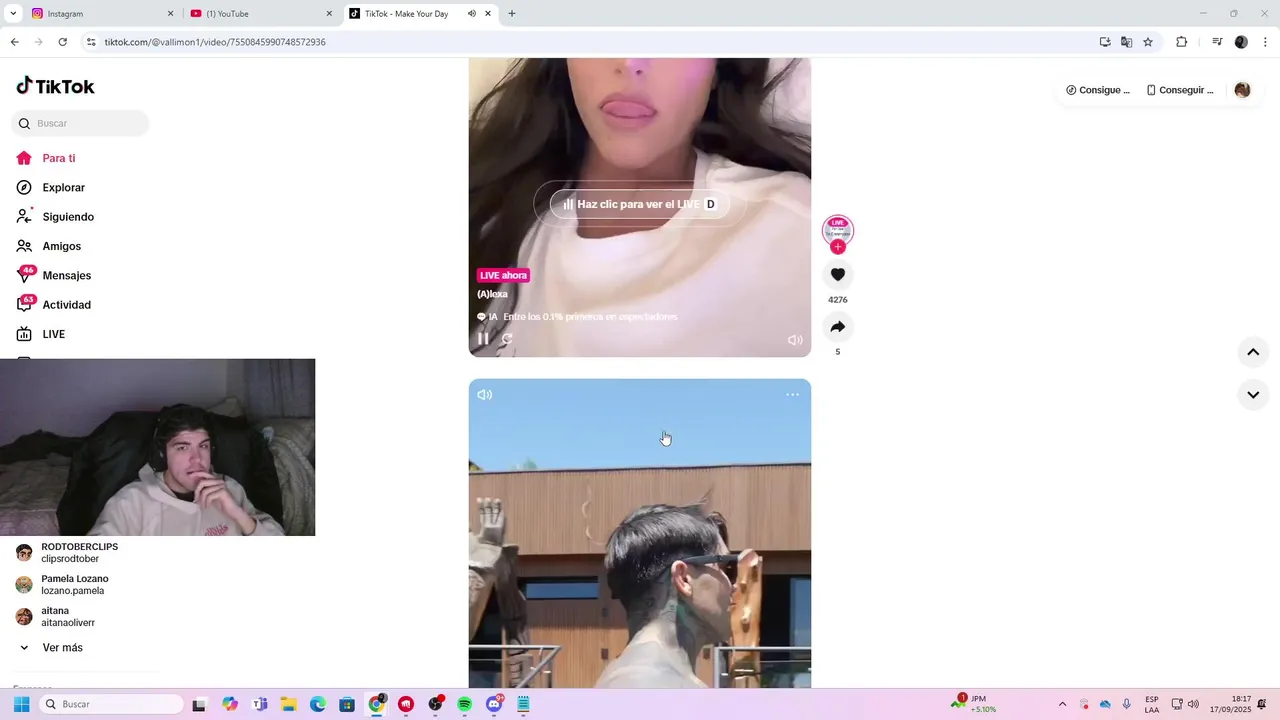Translate this page icon
The image size is (1280, 720).
click(1126, 42)
